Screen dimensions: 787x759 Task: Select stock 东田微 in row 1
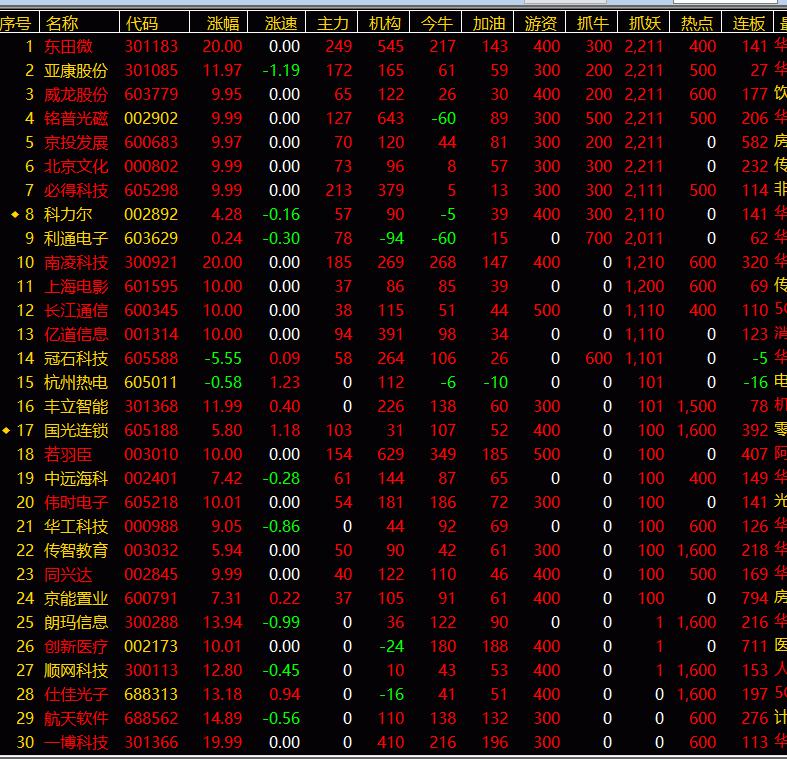(68, 47)
